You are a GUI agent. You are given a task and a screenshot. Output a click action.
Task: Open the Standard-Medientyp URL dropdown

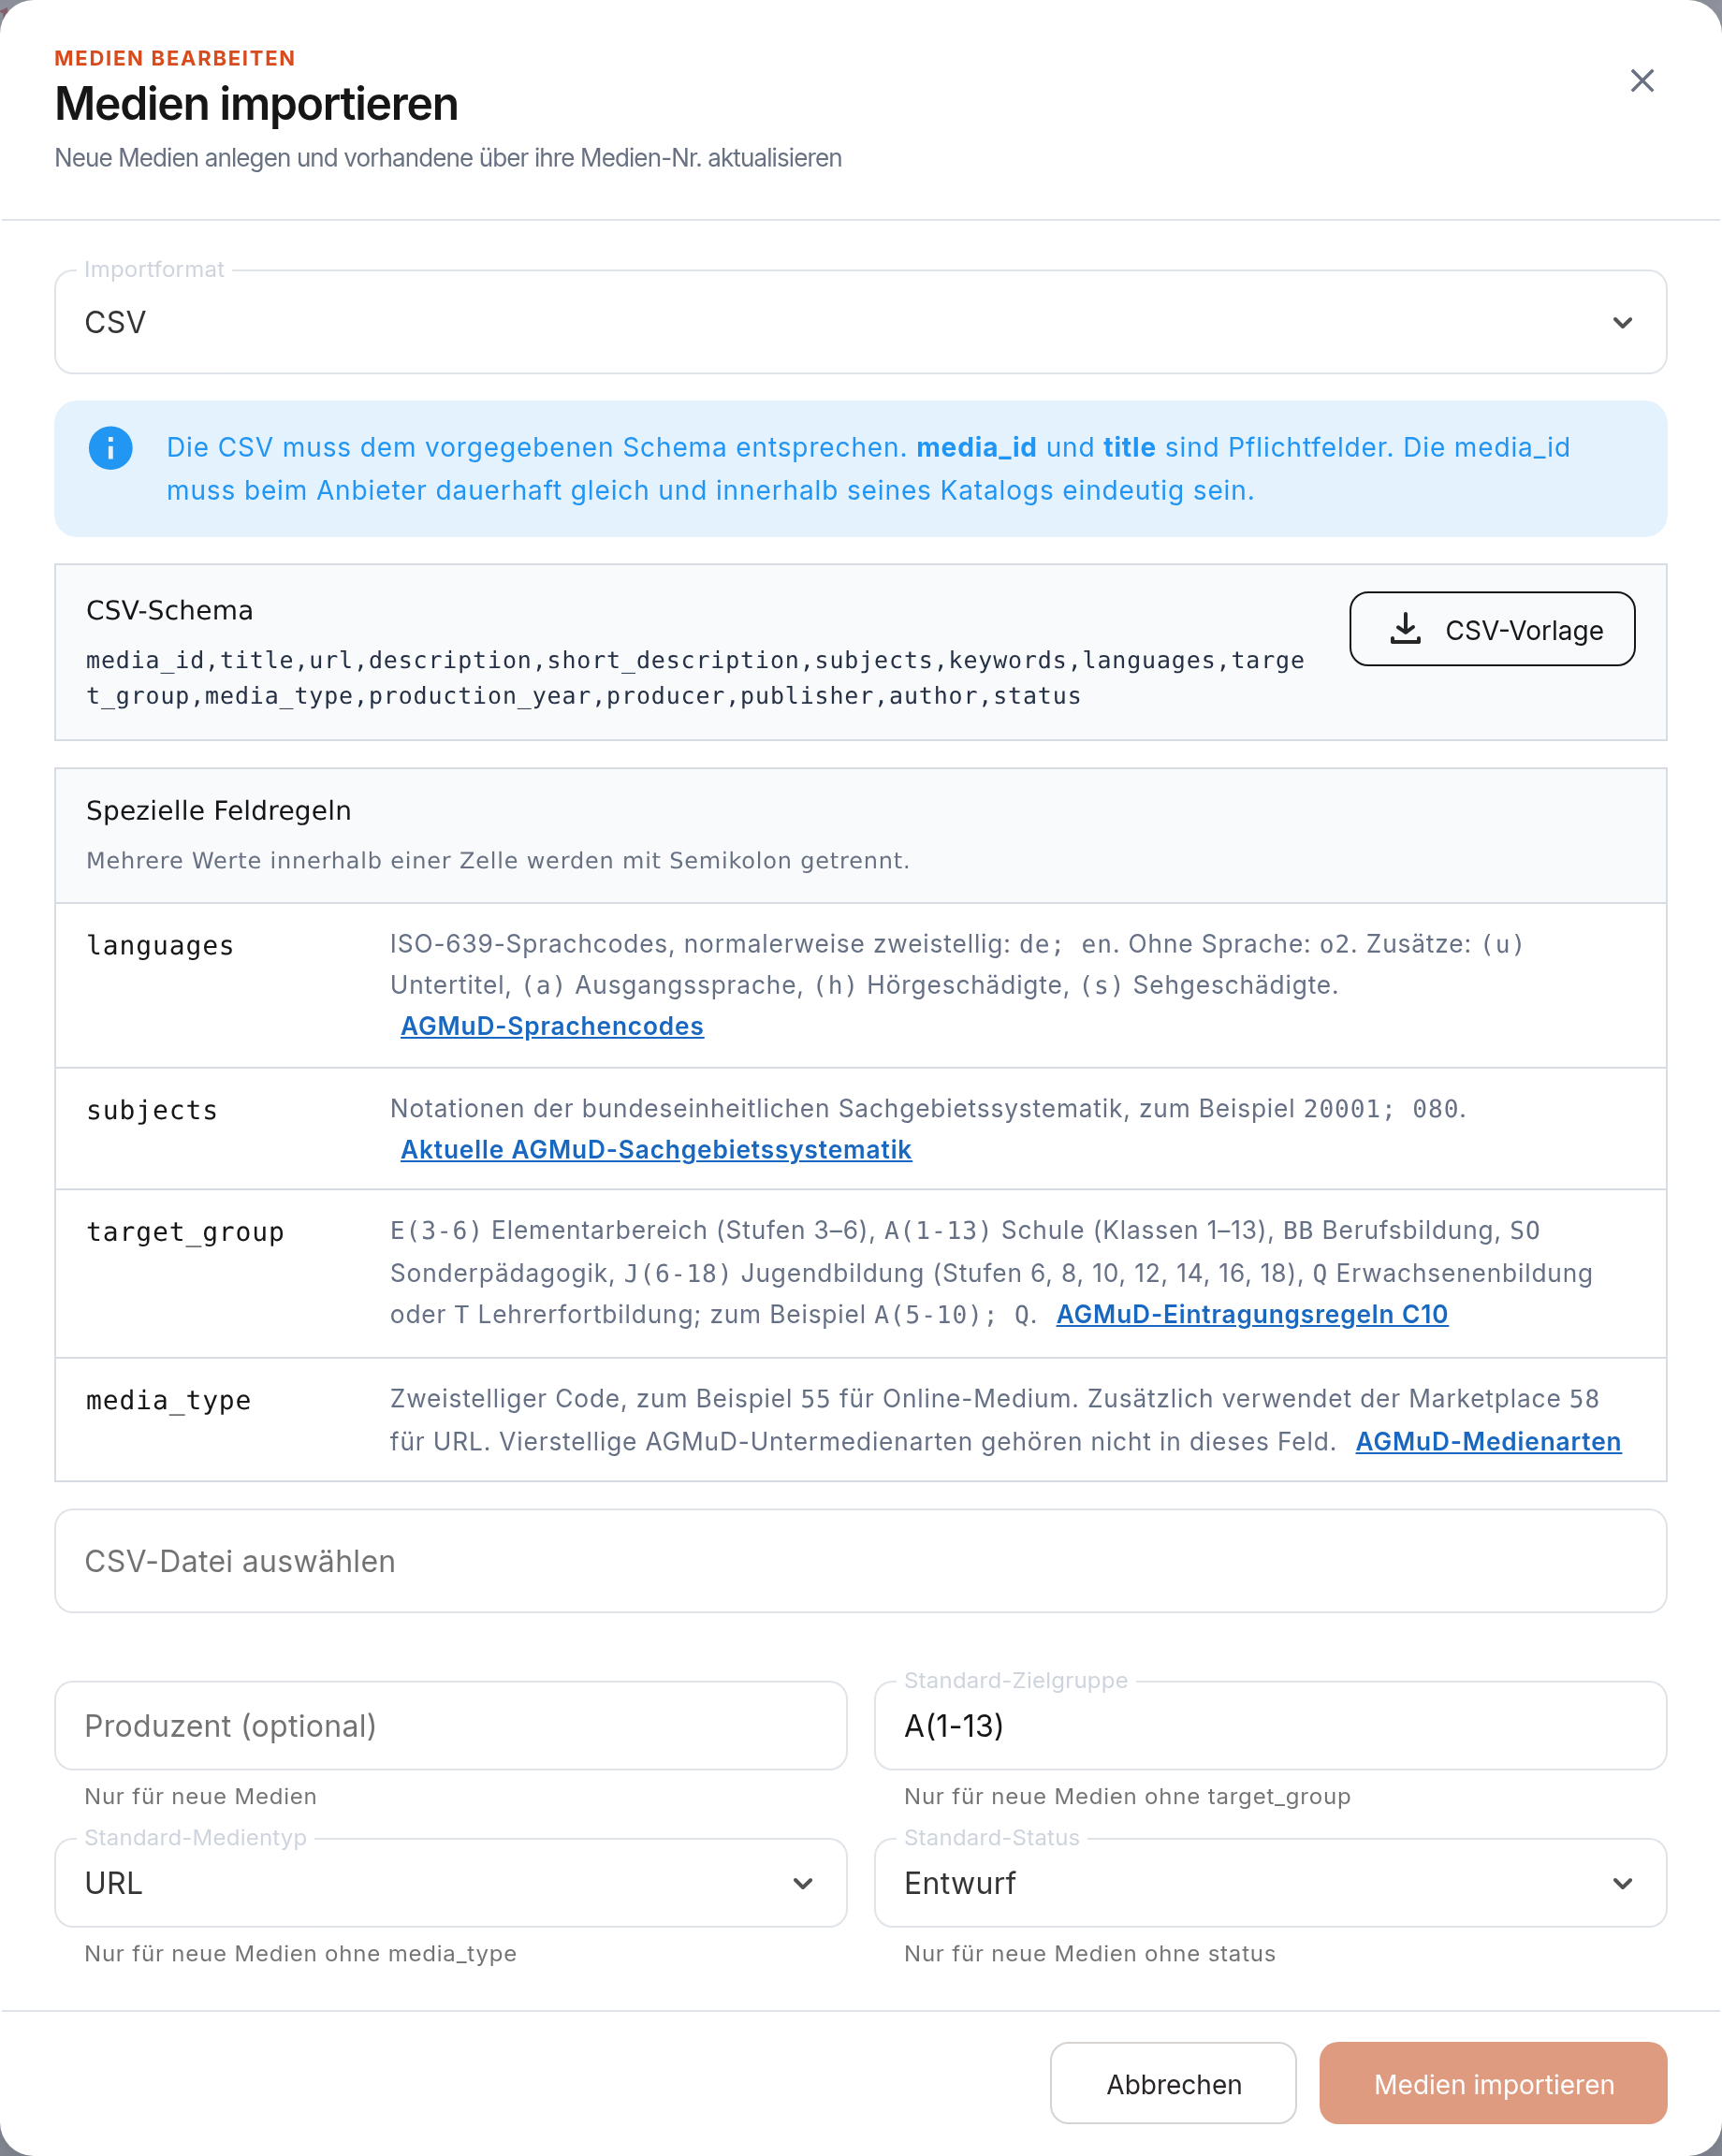[x=451, y=1883]
